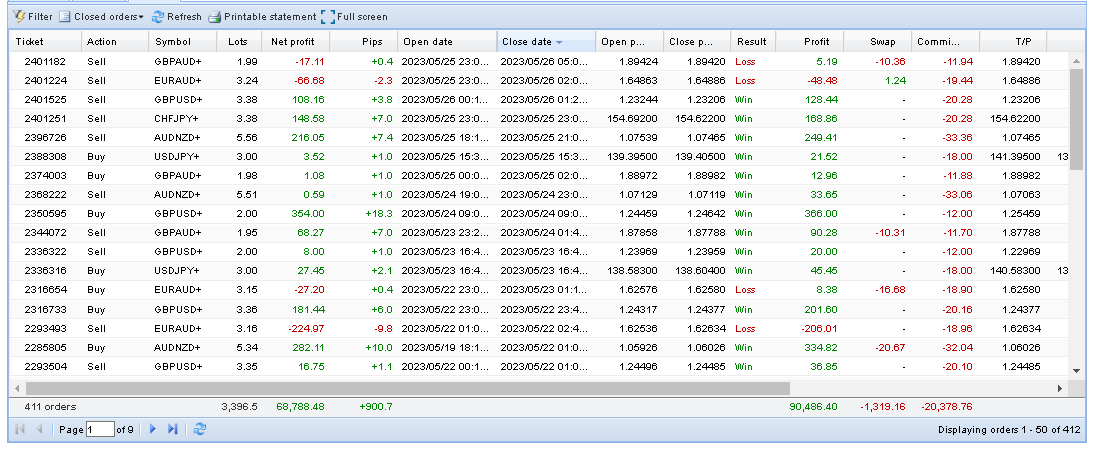This screenshot has height=455, width=1102.
Task: Click the vertical scrollbar down arrow
Action: tap(1076, 370)
